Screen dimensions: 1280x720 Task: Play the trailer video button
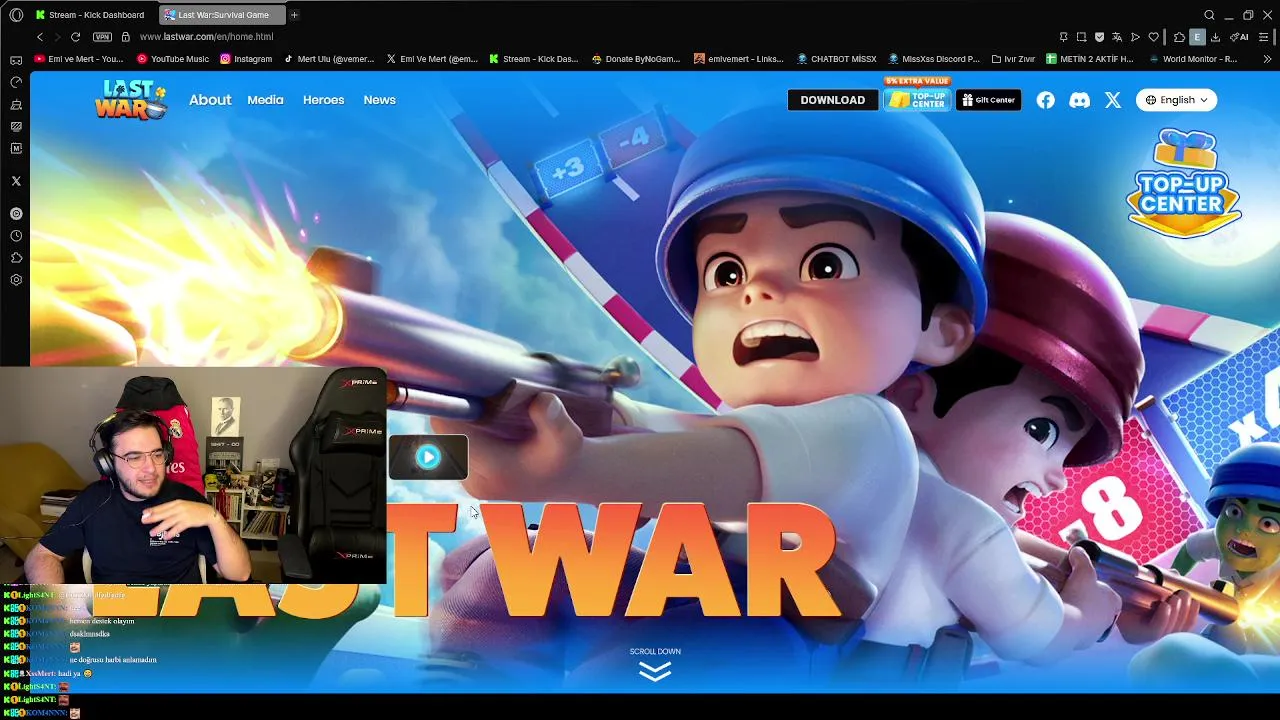pos(428,457)
